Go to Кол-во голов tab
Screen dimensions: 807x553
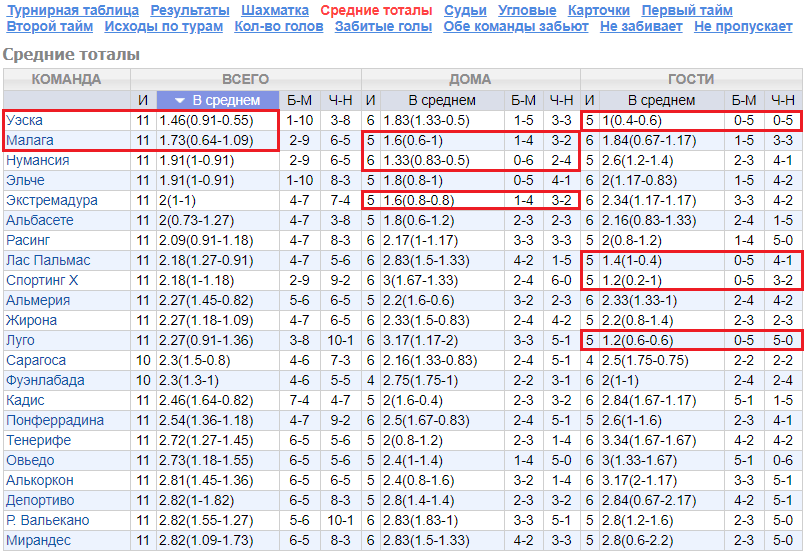click(x=278, y=26)
